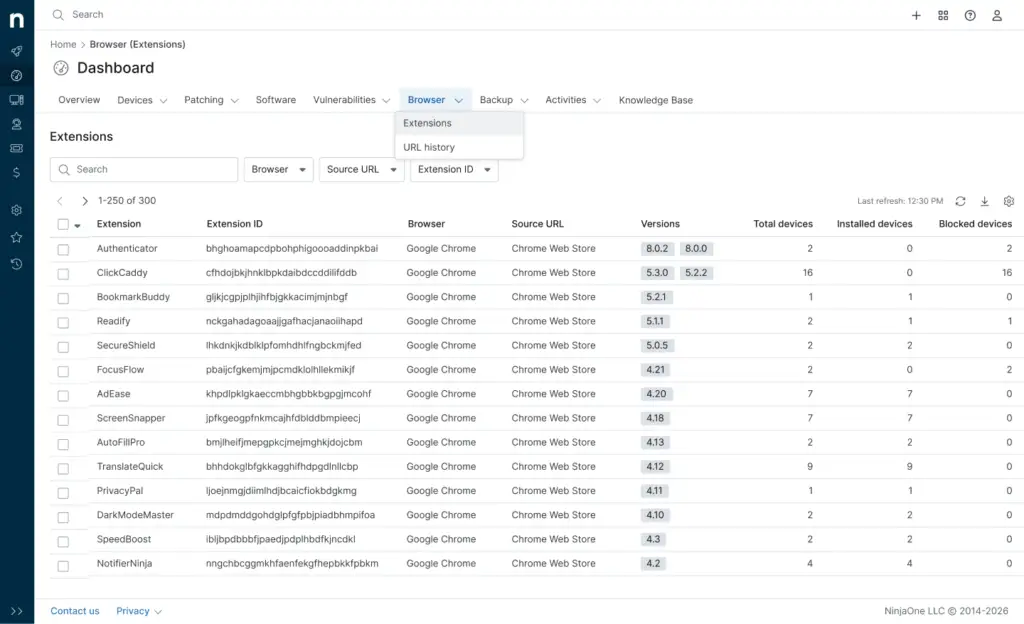Screen dimensions: 1024x624
Task: Open Administration gear icon in sidebar
Action: (17, 210)
